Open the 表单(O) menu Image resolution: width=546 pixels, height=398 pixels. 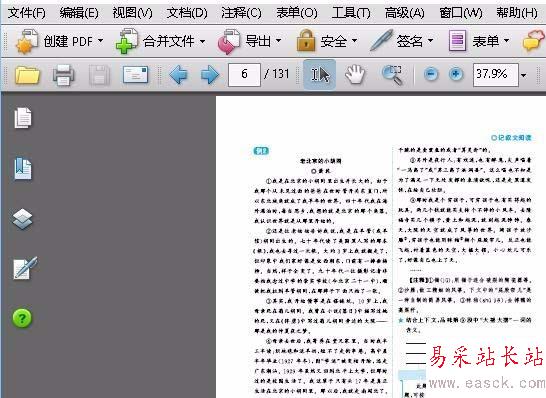coord(297,13)
